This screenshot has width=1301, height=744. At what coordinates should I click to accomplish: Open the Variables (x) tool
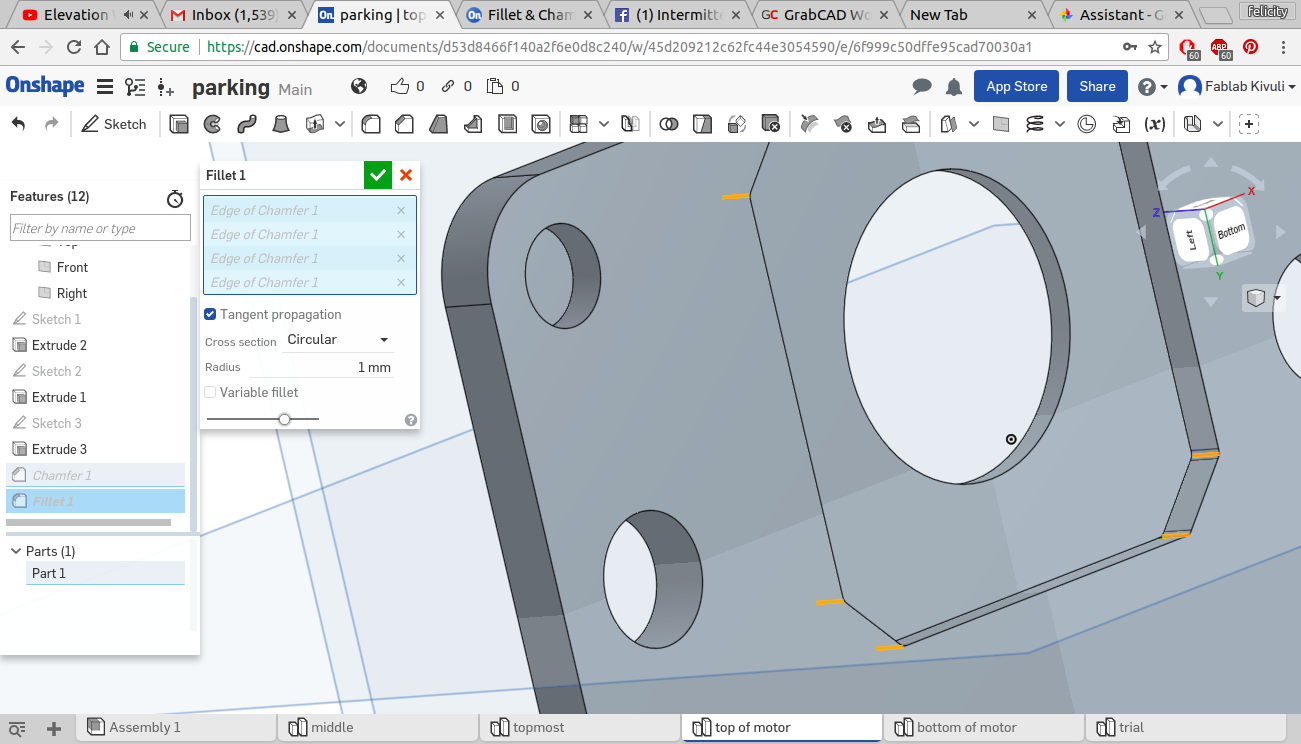click(1154, 124)
